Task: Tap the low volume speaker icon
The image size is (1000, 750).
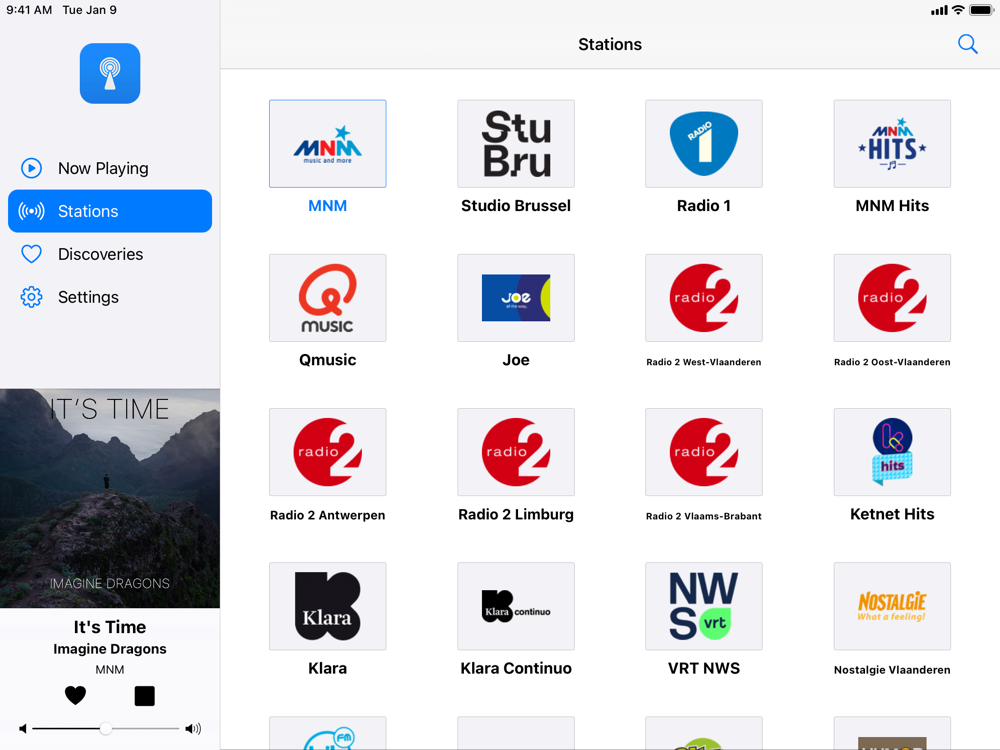Action: point(23,728)
